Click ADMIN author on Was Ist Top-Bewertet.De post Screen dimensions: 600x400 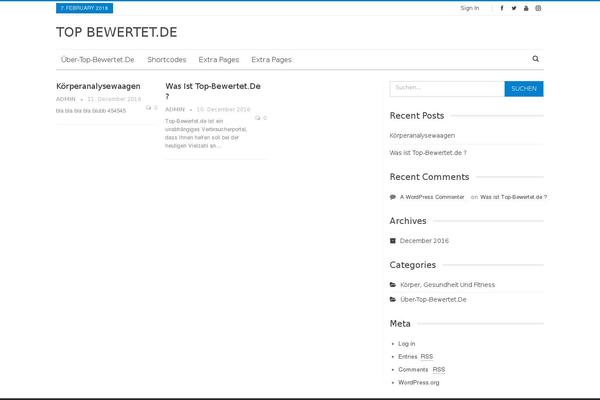tap(175, 109)
